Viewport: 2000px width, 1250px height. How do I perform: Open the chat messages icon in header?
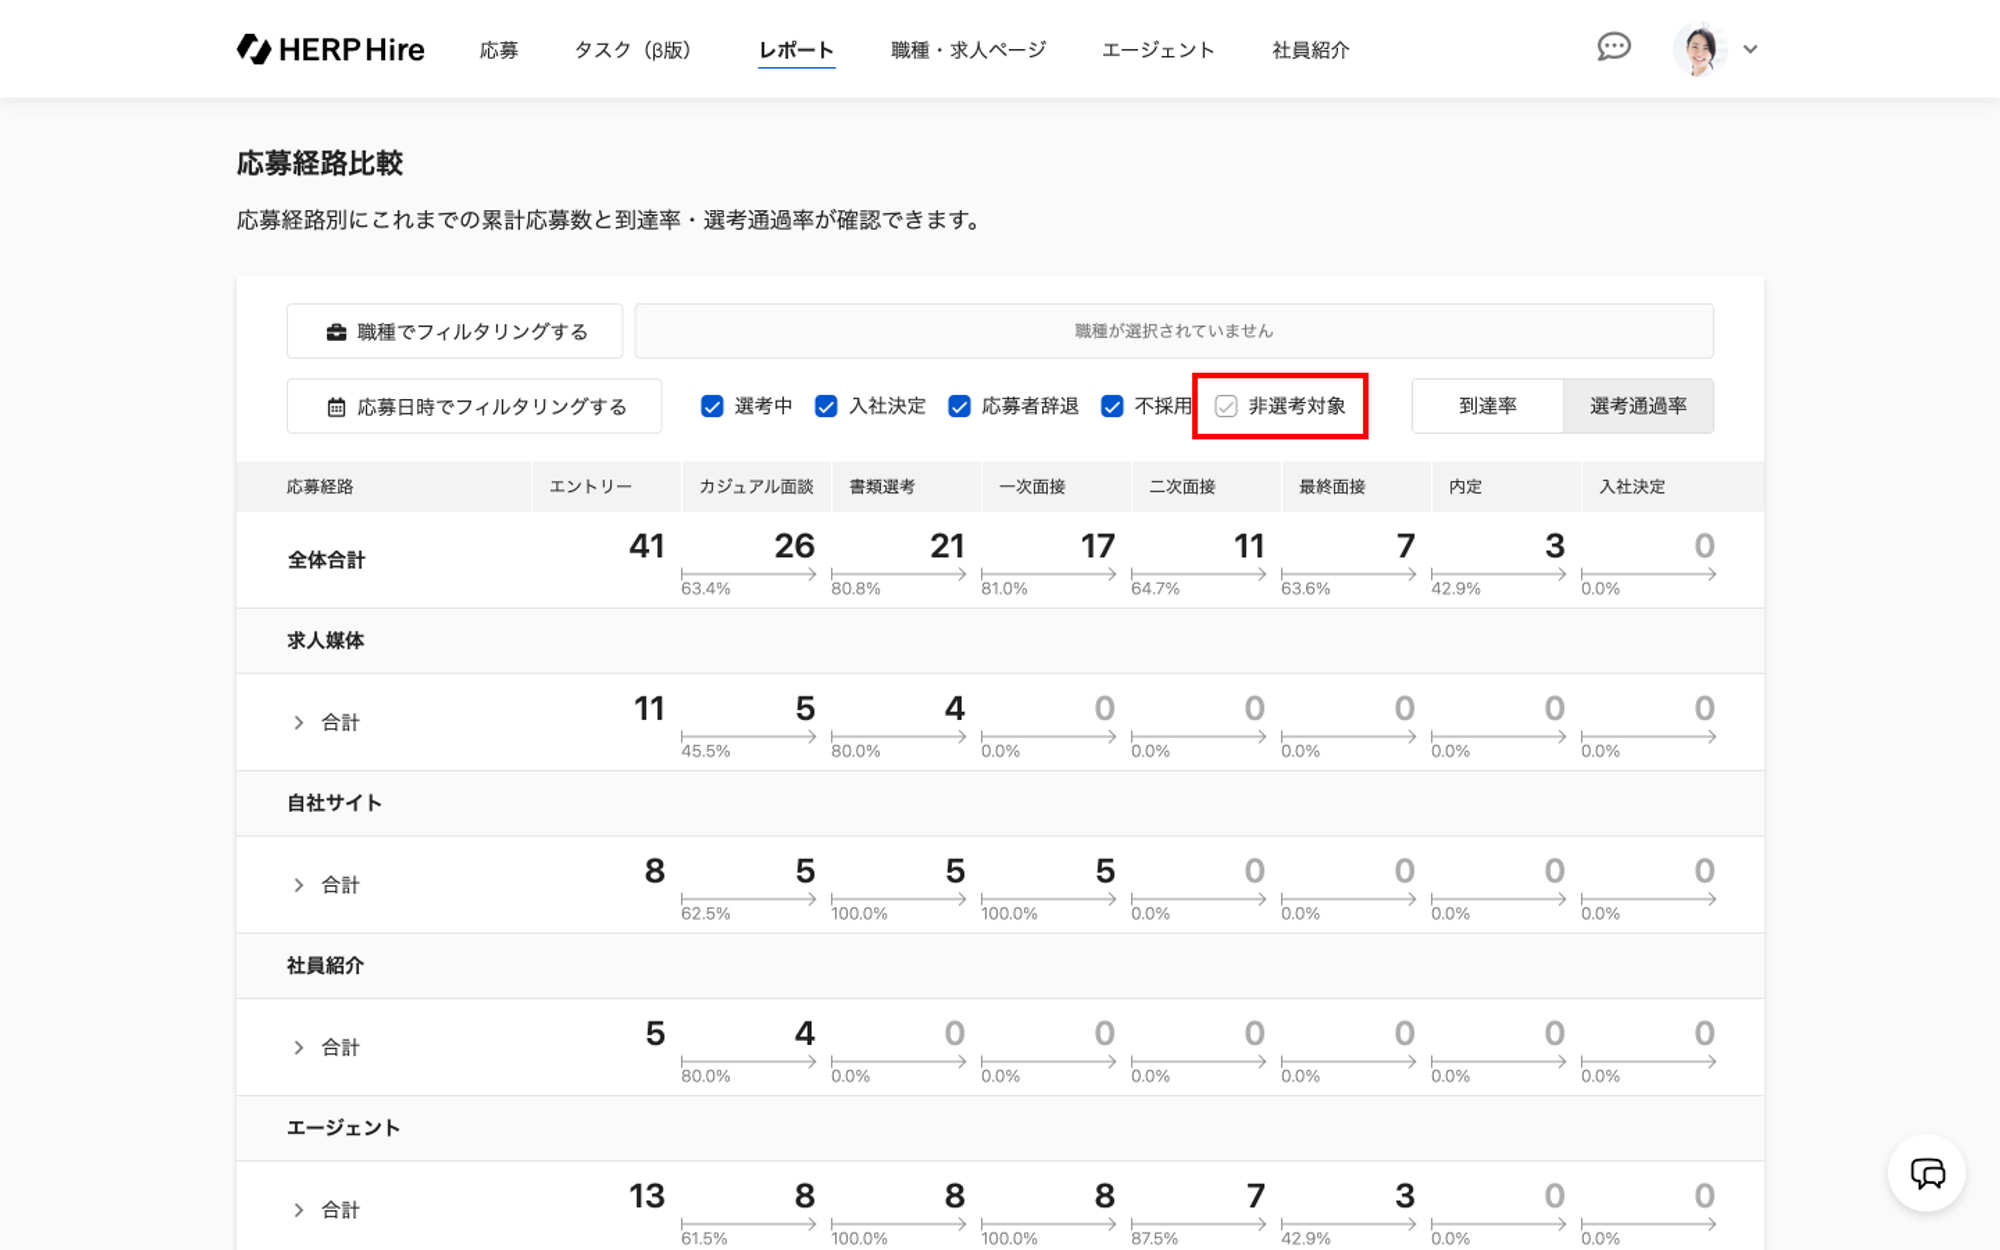click(x=1613, y=47)
